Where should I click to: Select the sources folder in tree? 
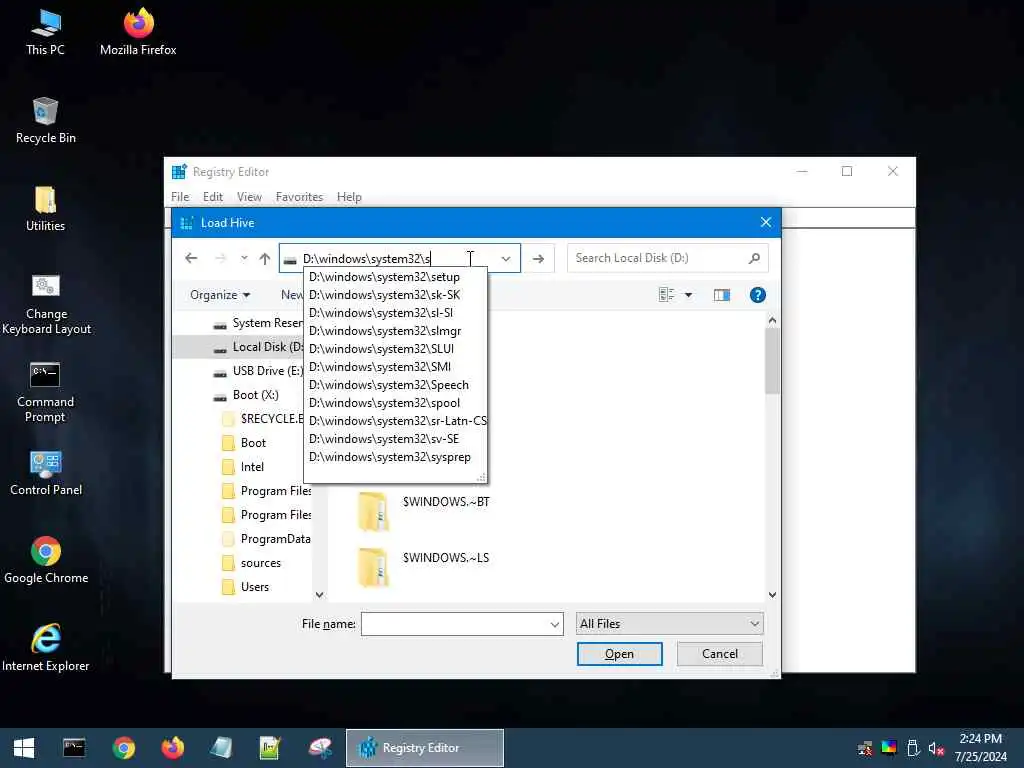click(x=252, y=563)
